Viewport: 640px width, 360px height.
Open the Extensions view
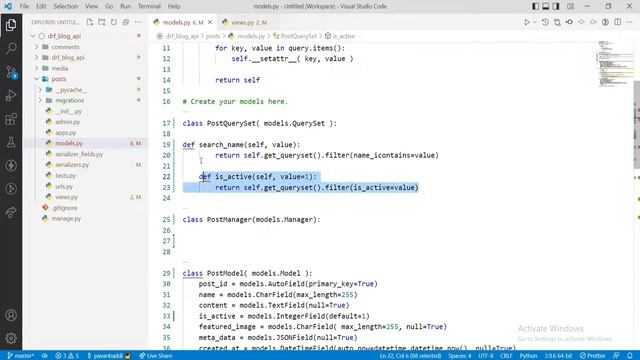tap(11, 119)
